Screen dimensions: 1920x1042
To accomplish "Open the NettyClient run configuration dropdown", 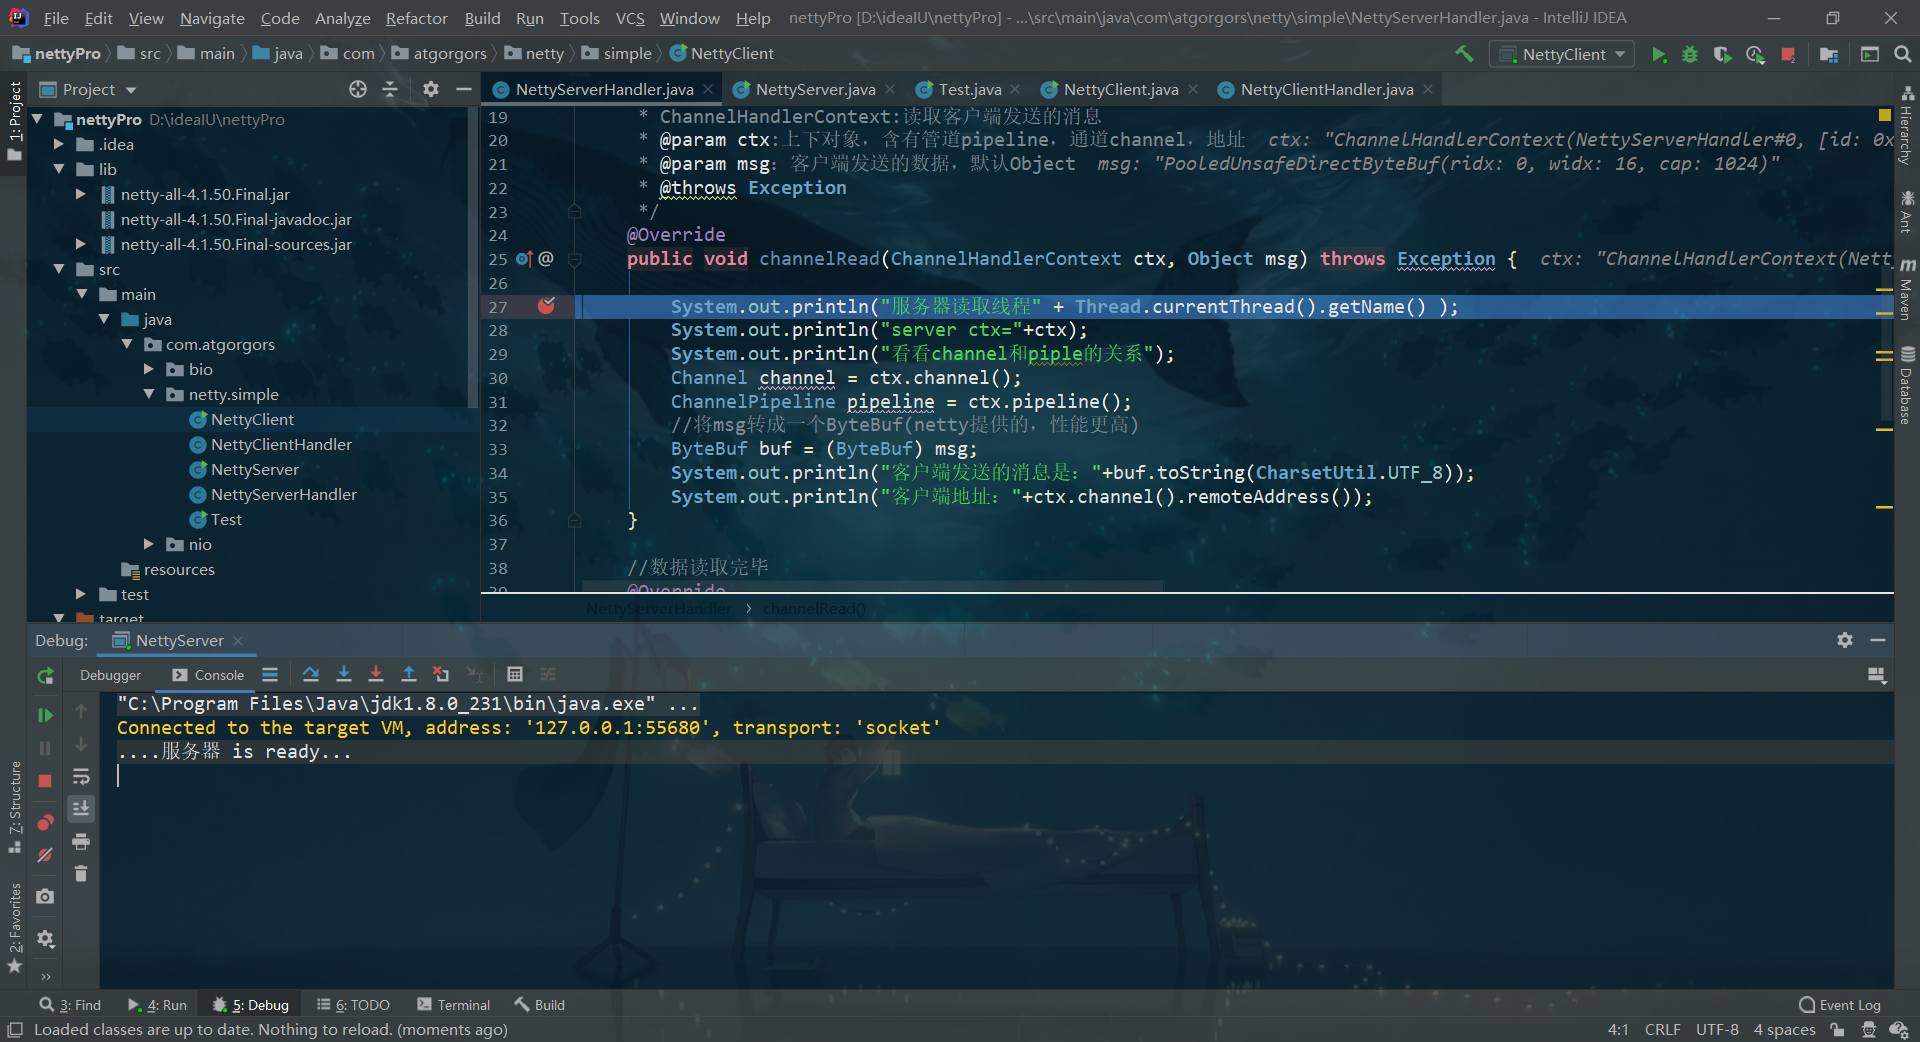I will click(x=1562, y=54).
